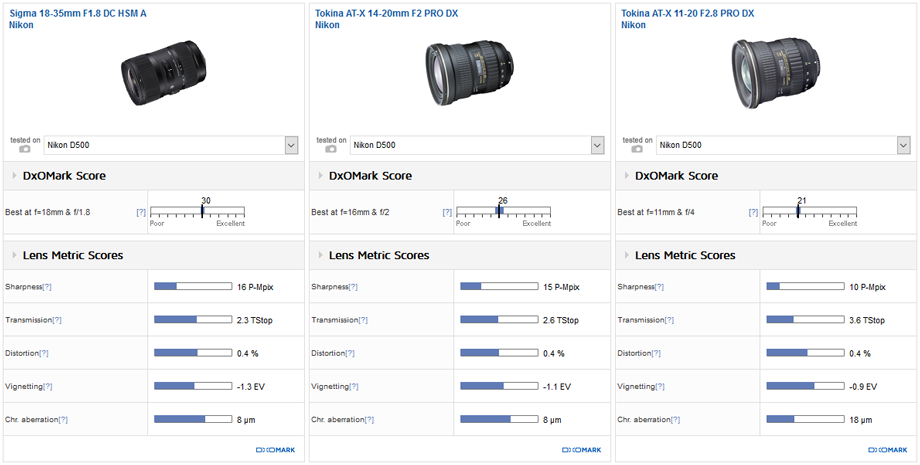This screenshot has width=920, height=465.
Task: Collapse the Tokina 14-20mm panel's Lens Metric Scores section
Action: click(321, 255)
